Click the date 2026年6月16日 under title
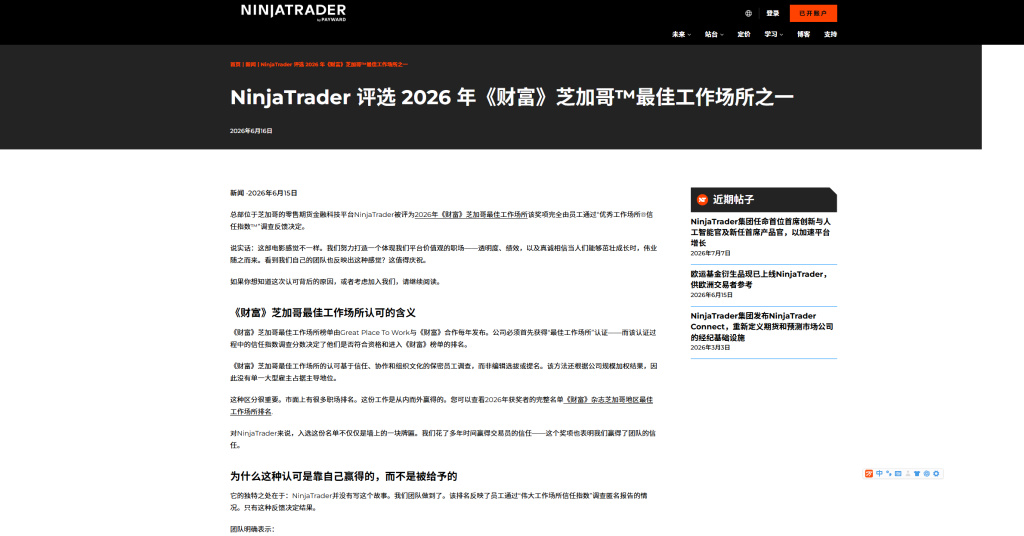The height and width of the screenshot is (536, 1024). (251, 131)
